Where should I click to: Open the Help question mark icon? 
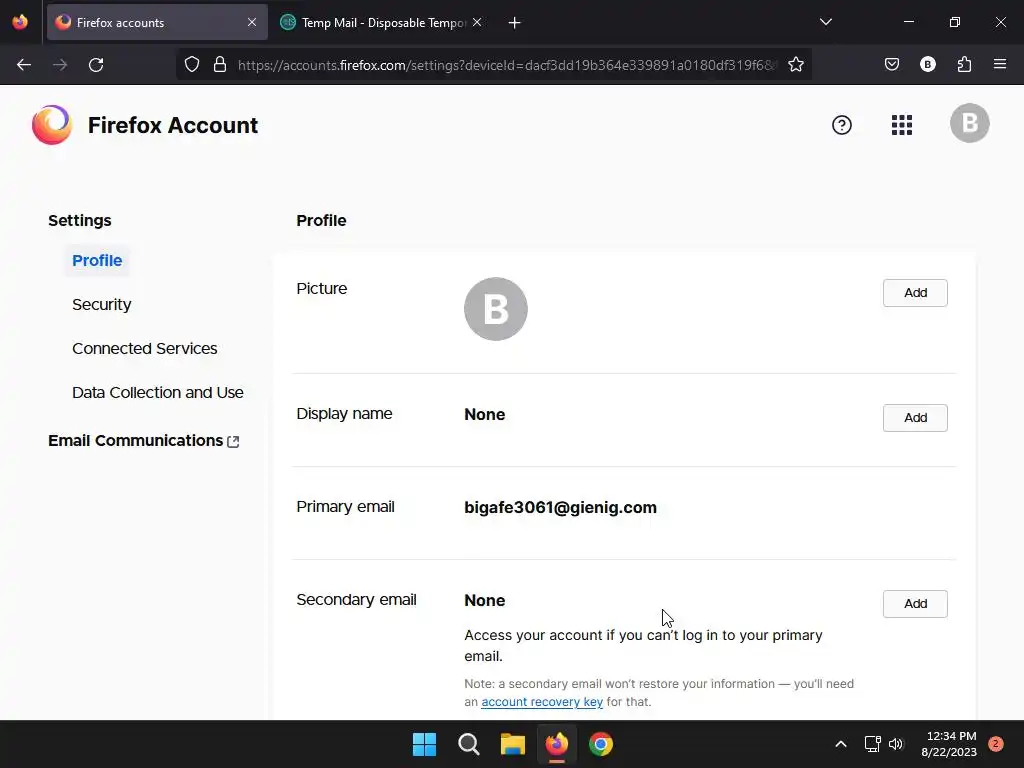(842, 125)
